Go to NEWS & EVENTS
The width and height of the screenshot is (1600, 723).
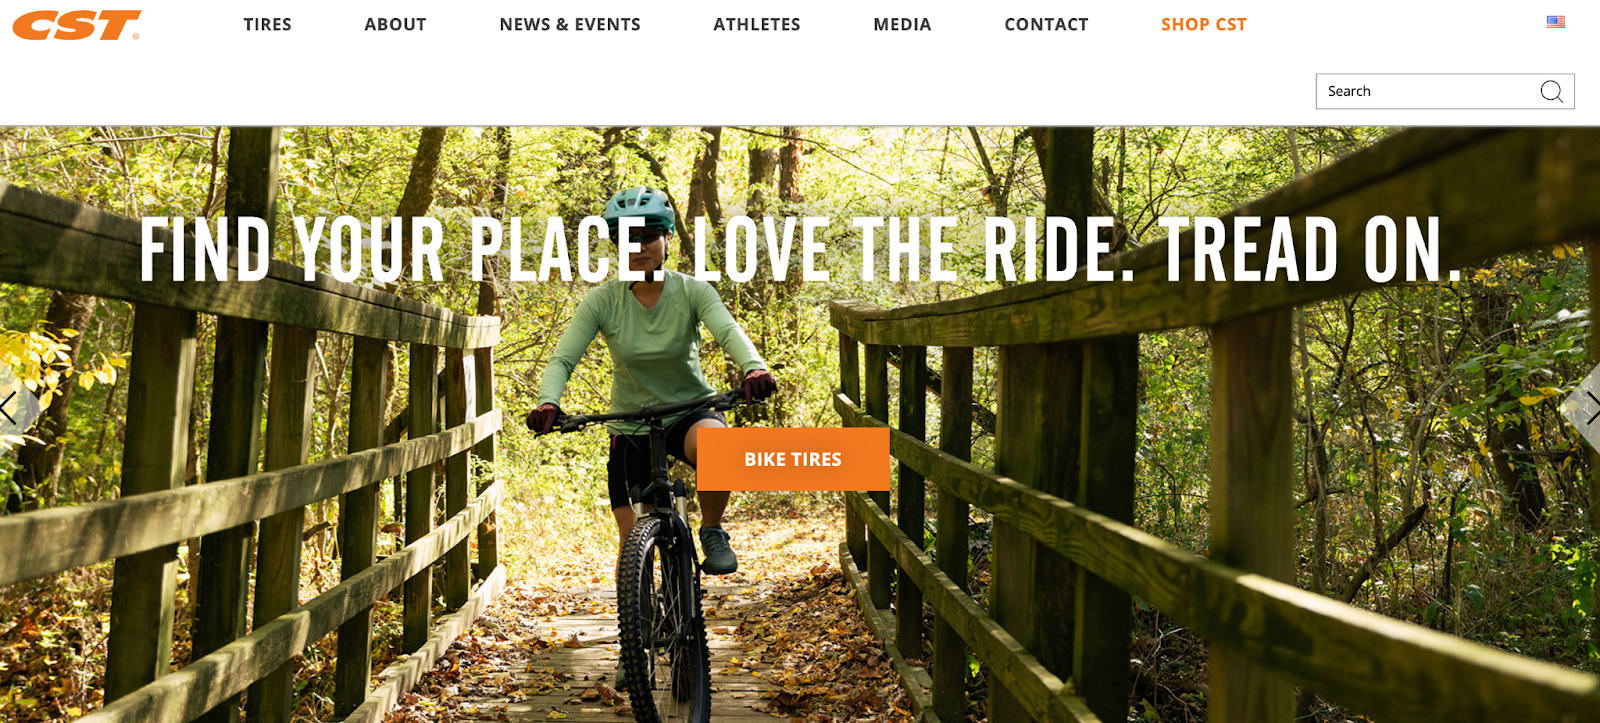click(570, 24)
